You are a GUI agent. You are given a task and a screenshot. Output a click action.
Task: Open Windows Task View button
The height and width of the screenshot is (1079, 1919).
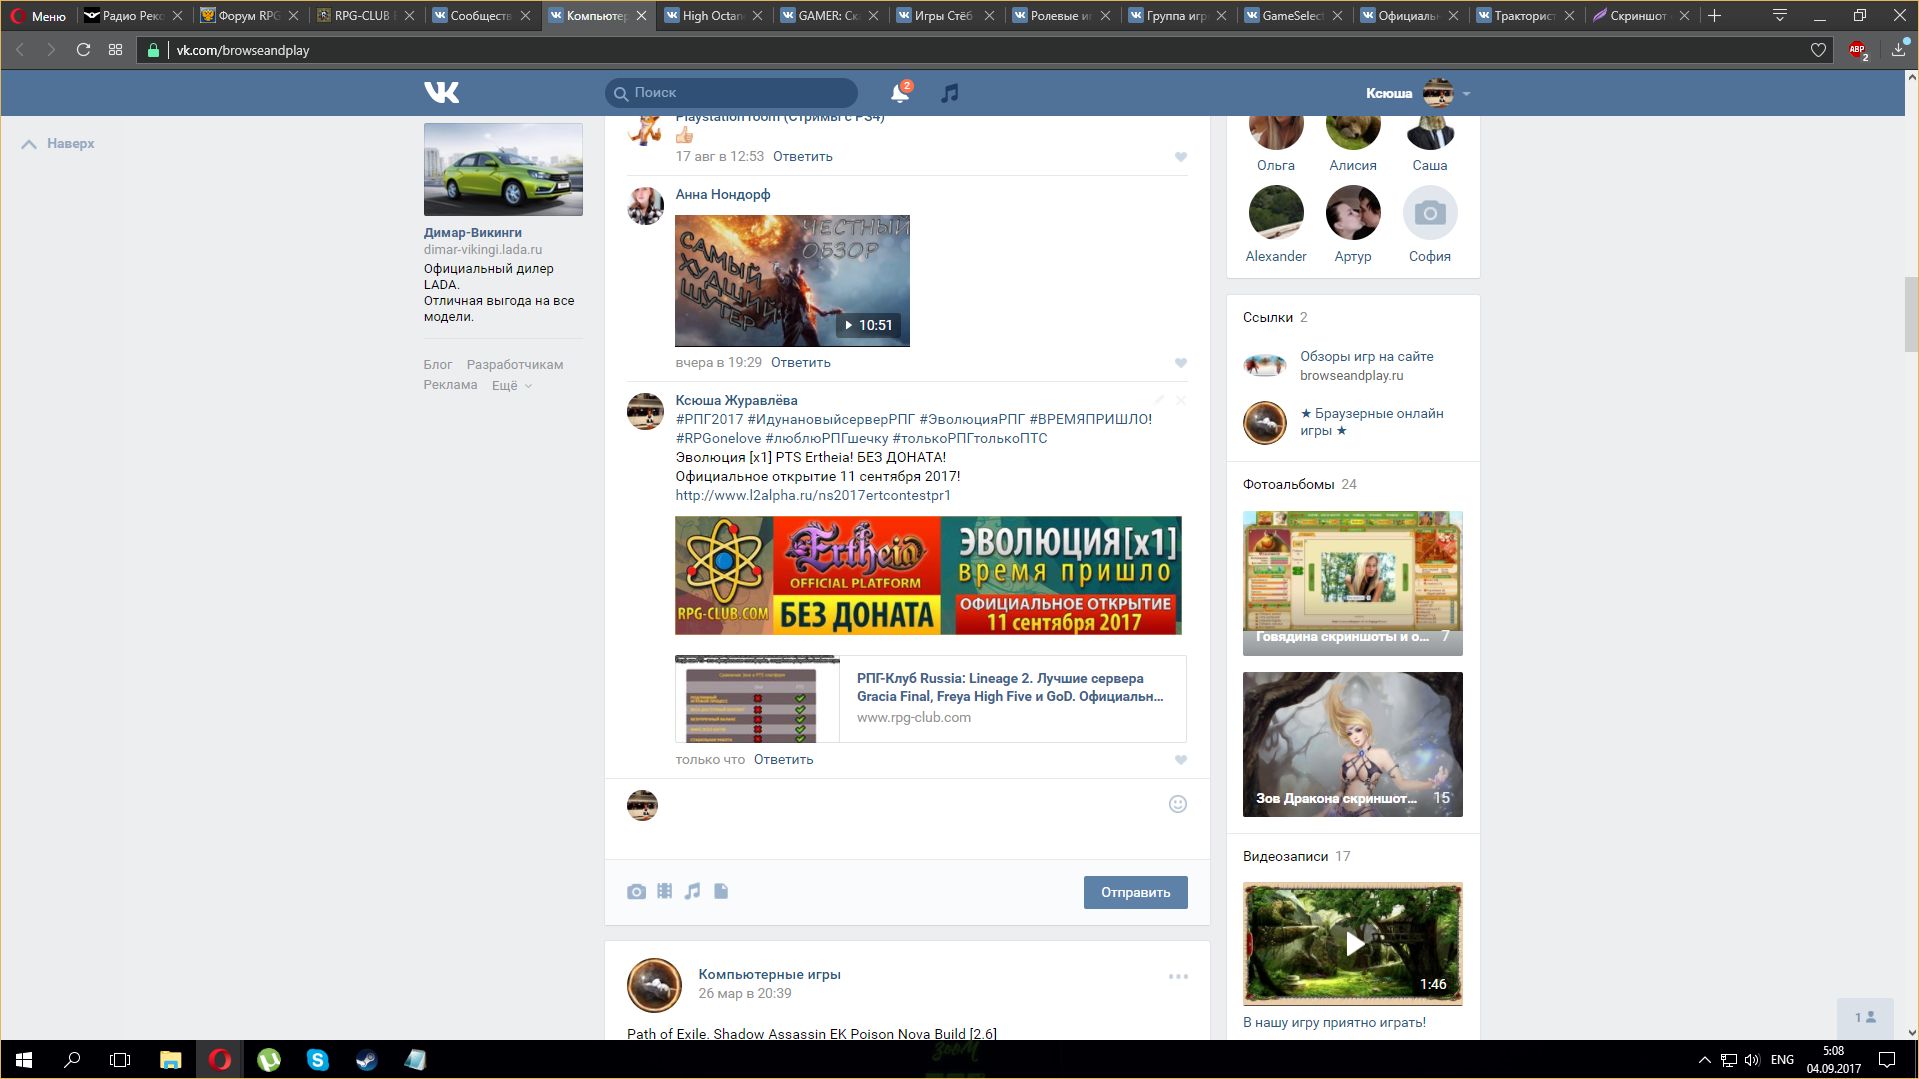(x=120, y=1059)
